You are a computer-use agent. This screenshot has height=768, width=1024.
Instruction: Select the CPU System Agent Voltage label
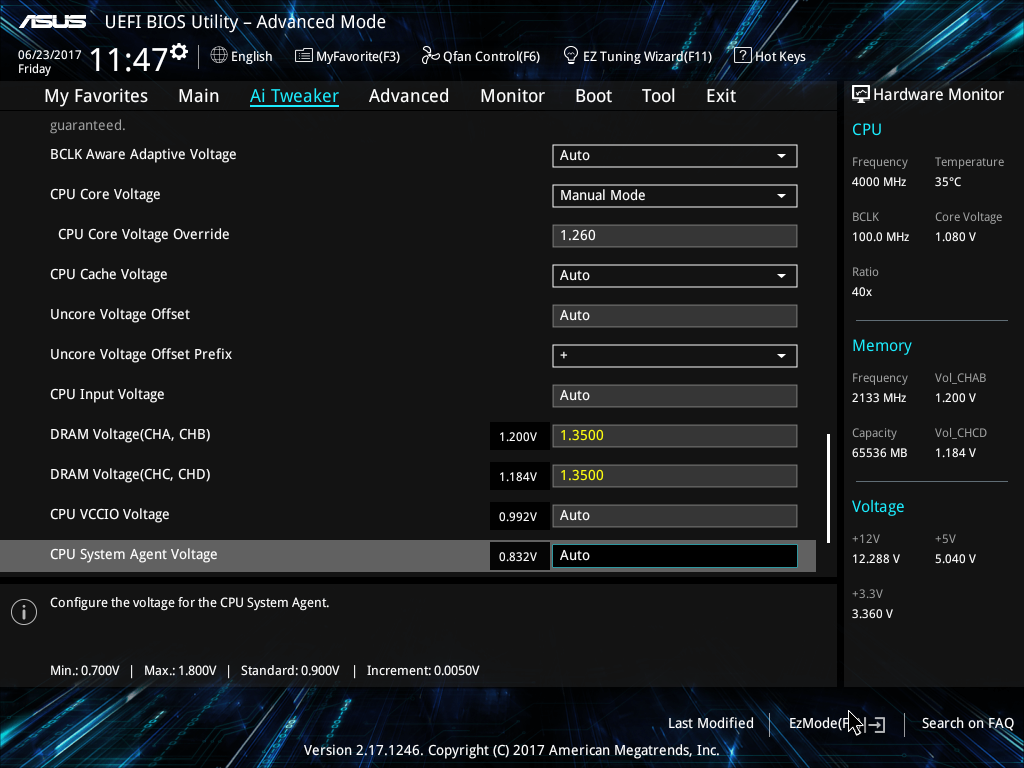(134, 554)
